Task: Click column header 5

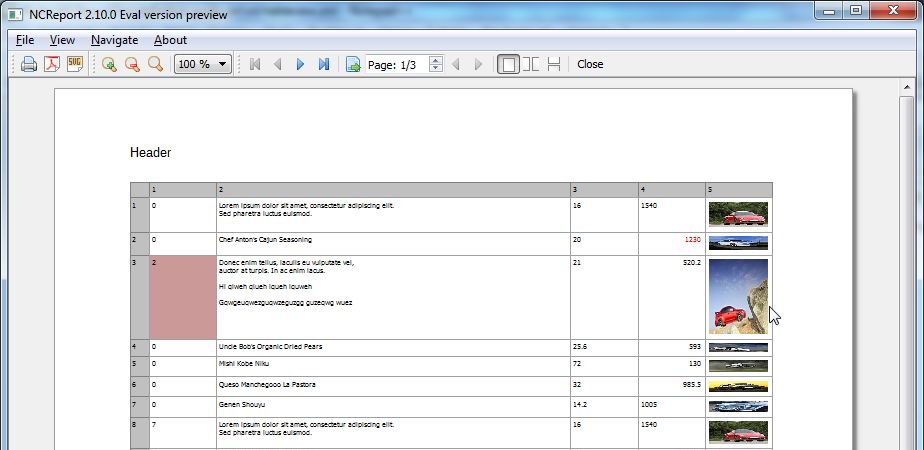Action: point(739,190)
